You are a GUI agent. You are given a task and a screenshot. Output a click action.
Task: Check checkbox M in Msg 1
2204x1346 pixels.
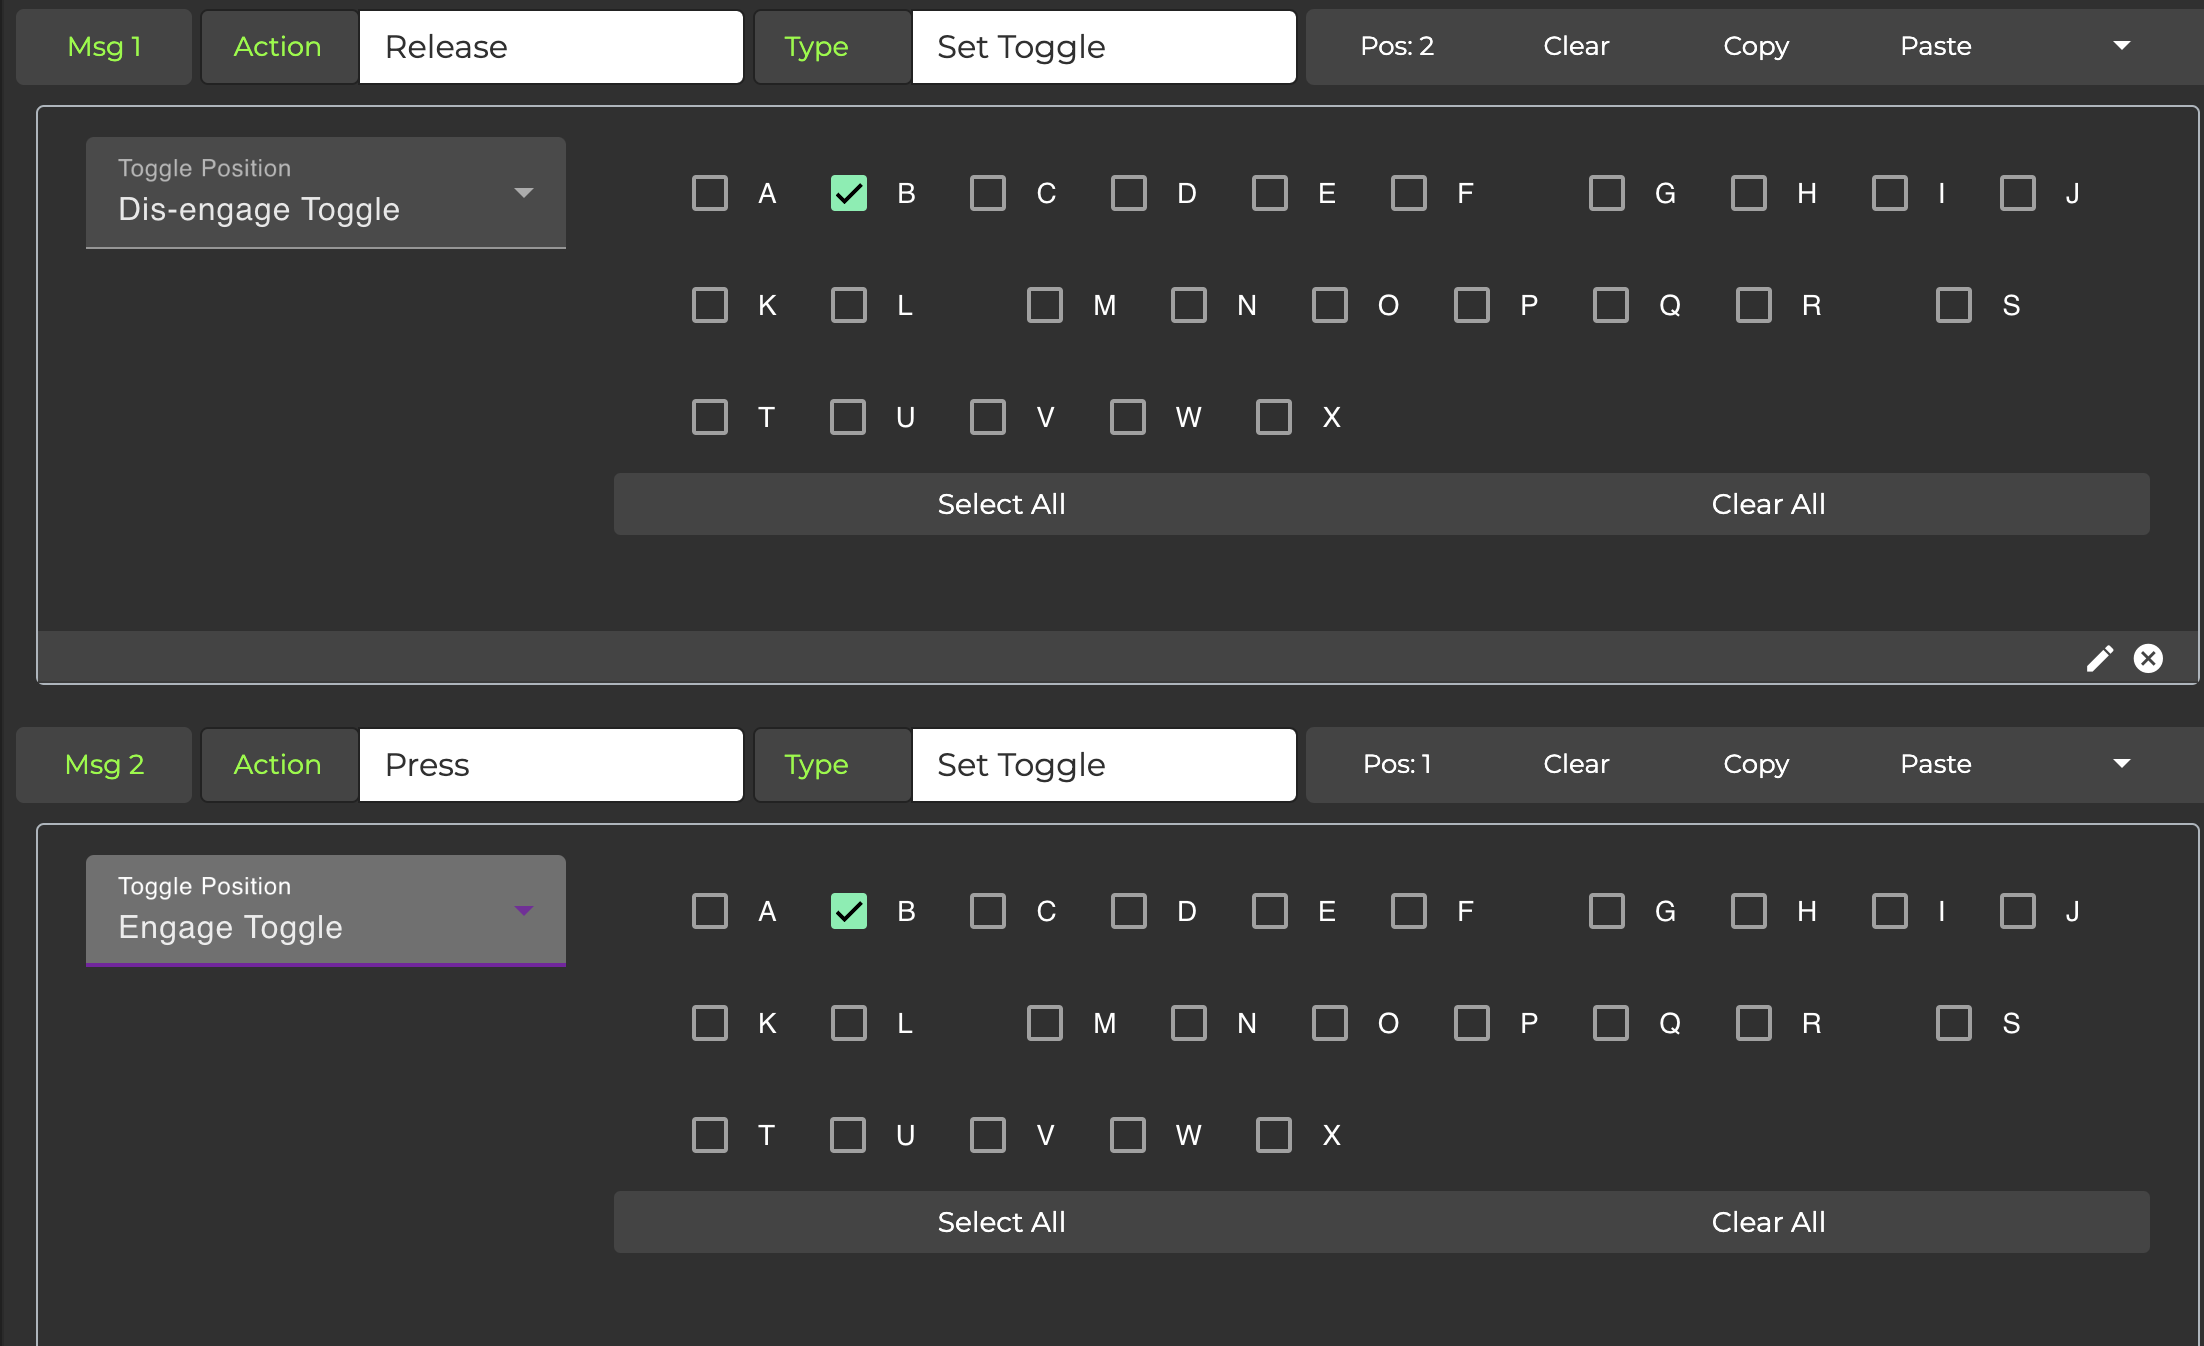click(1045, 305)
